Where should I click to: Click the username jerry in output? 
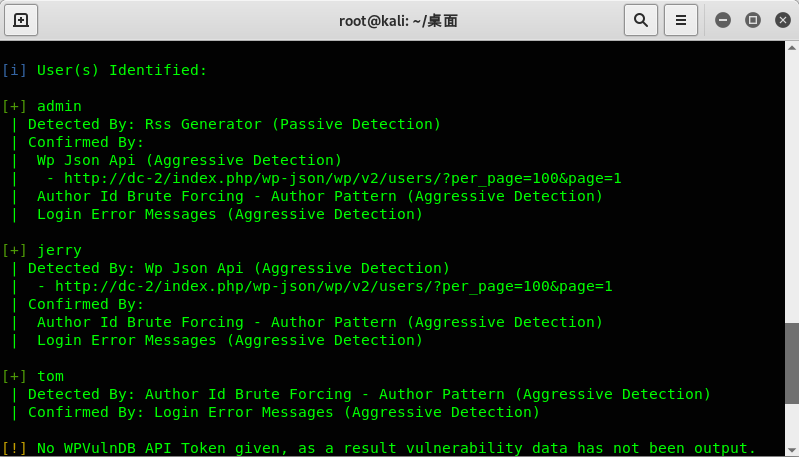(59, 251)
